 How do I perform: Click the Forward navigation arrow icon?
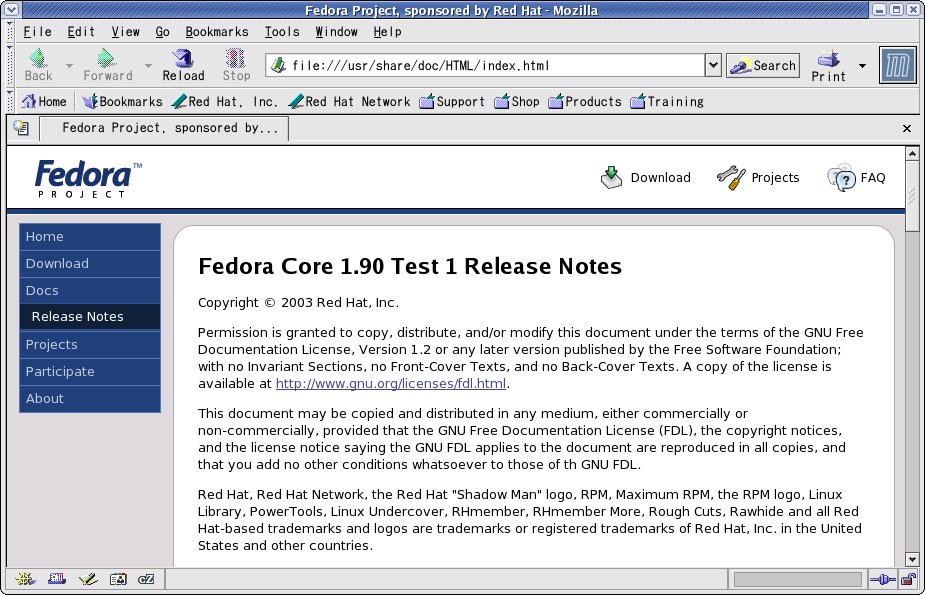tap(107, 58)
